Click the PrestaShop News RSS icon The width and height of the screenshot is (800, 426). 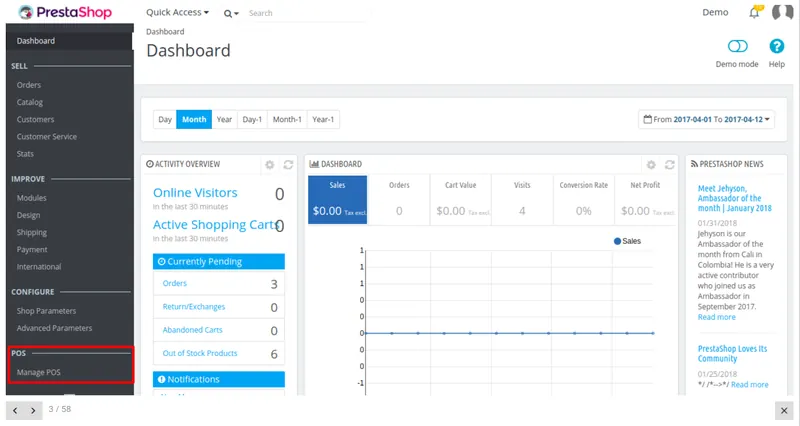[x=694, y=164]
